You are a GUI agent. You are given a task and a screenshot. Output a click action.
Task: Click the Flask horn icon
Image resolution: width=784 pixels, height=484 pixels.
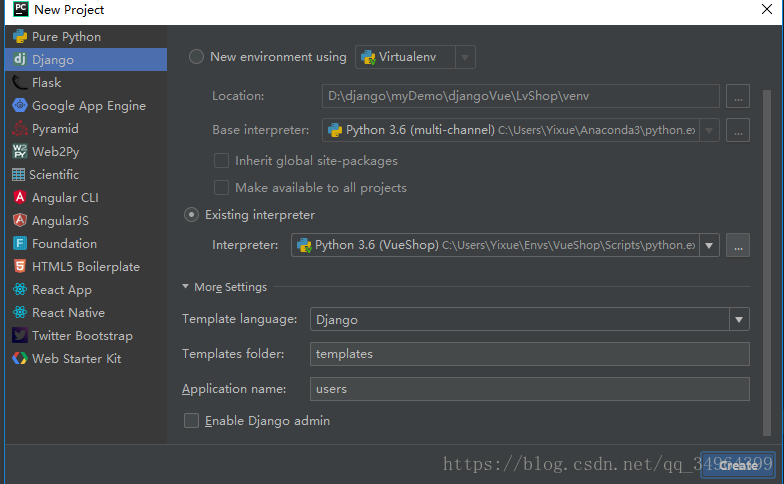20,82
